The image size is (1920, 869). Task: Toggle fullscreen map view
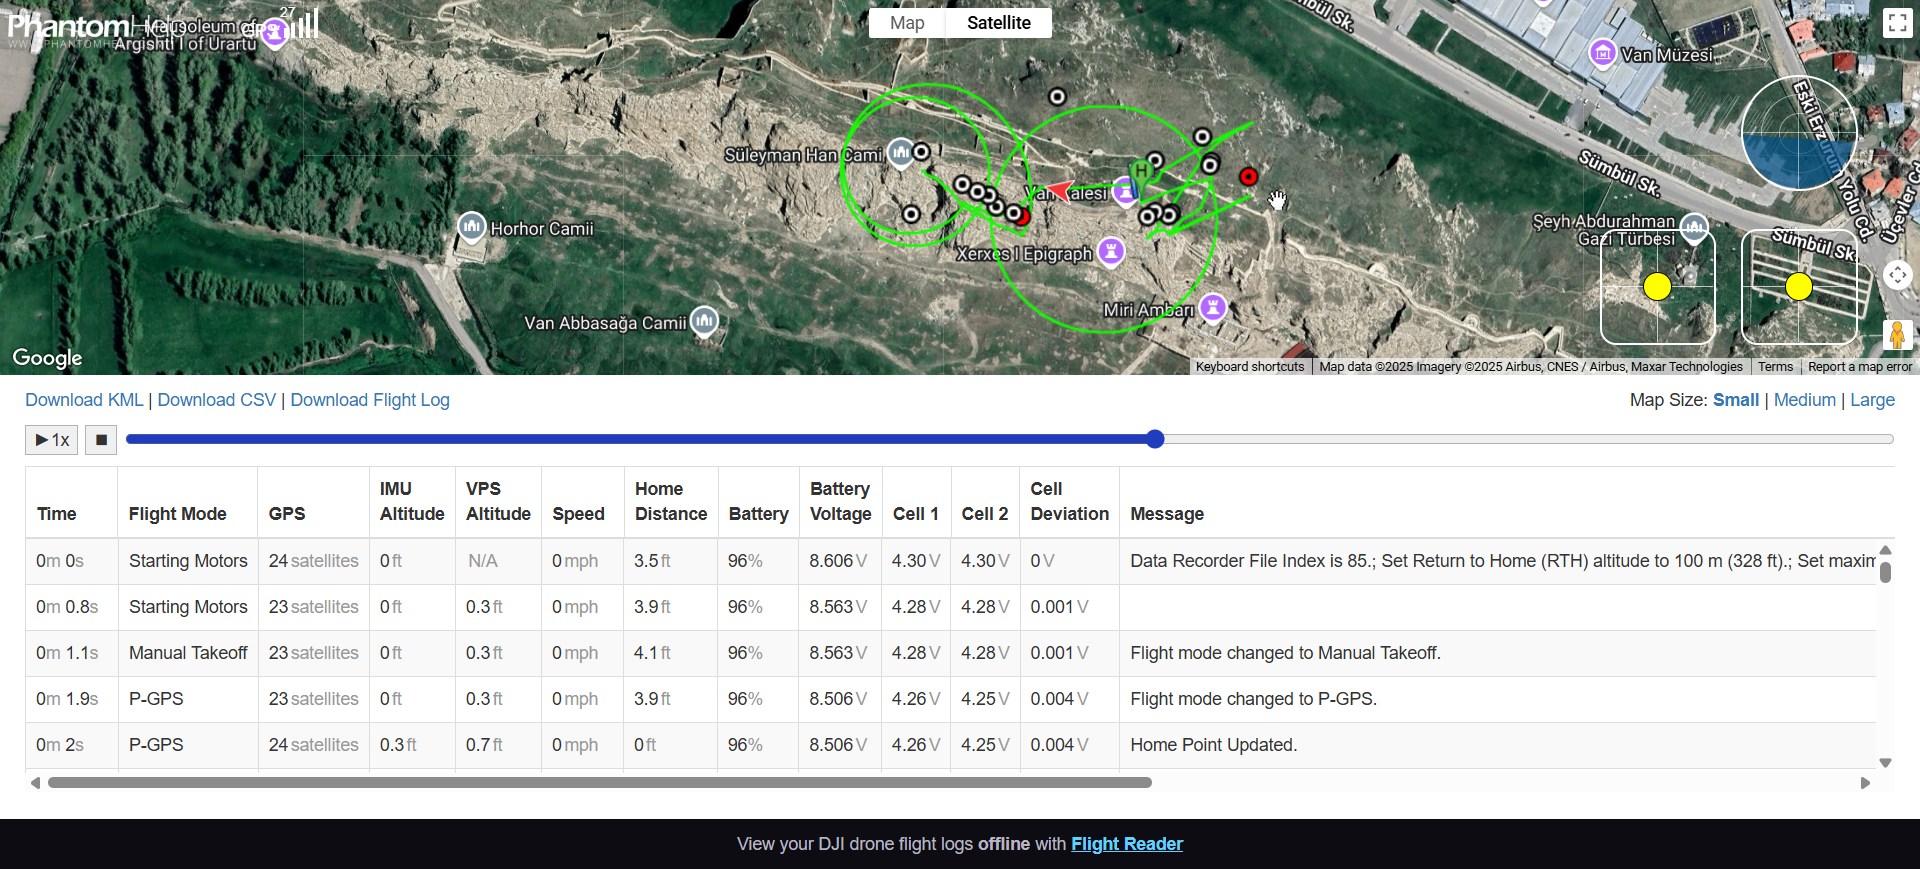click(x=1897, y=23)
